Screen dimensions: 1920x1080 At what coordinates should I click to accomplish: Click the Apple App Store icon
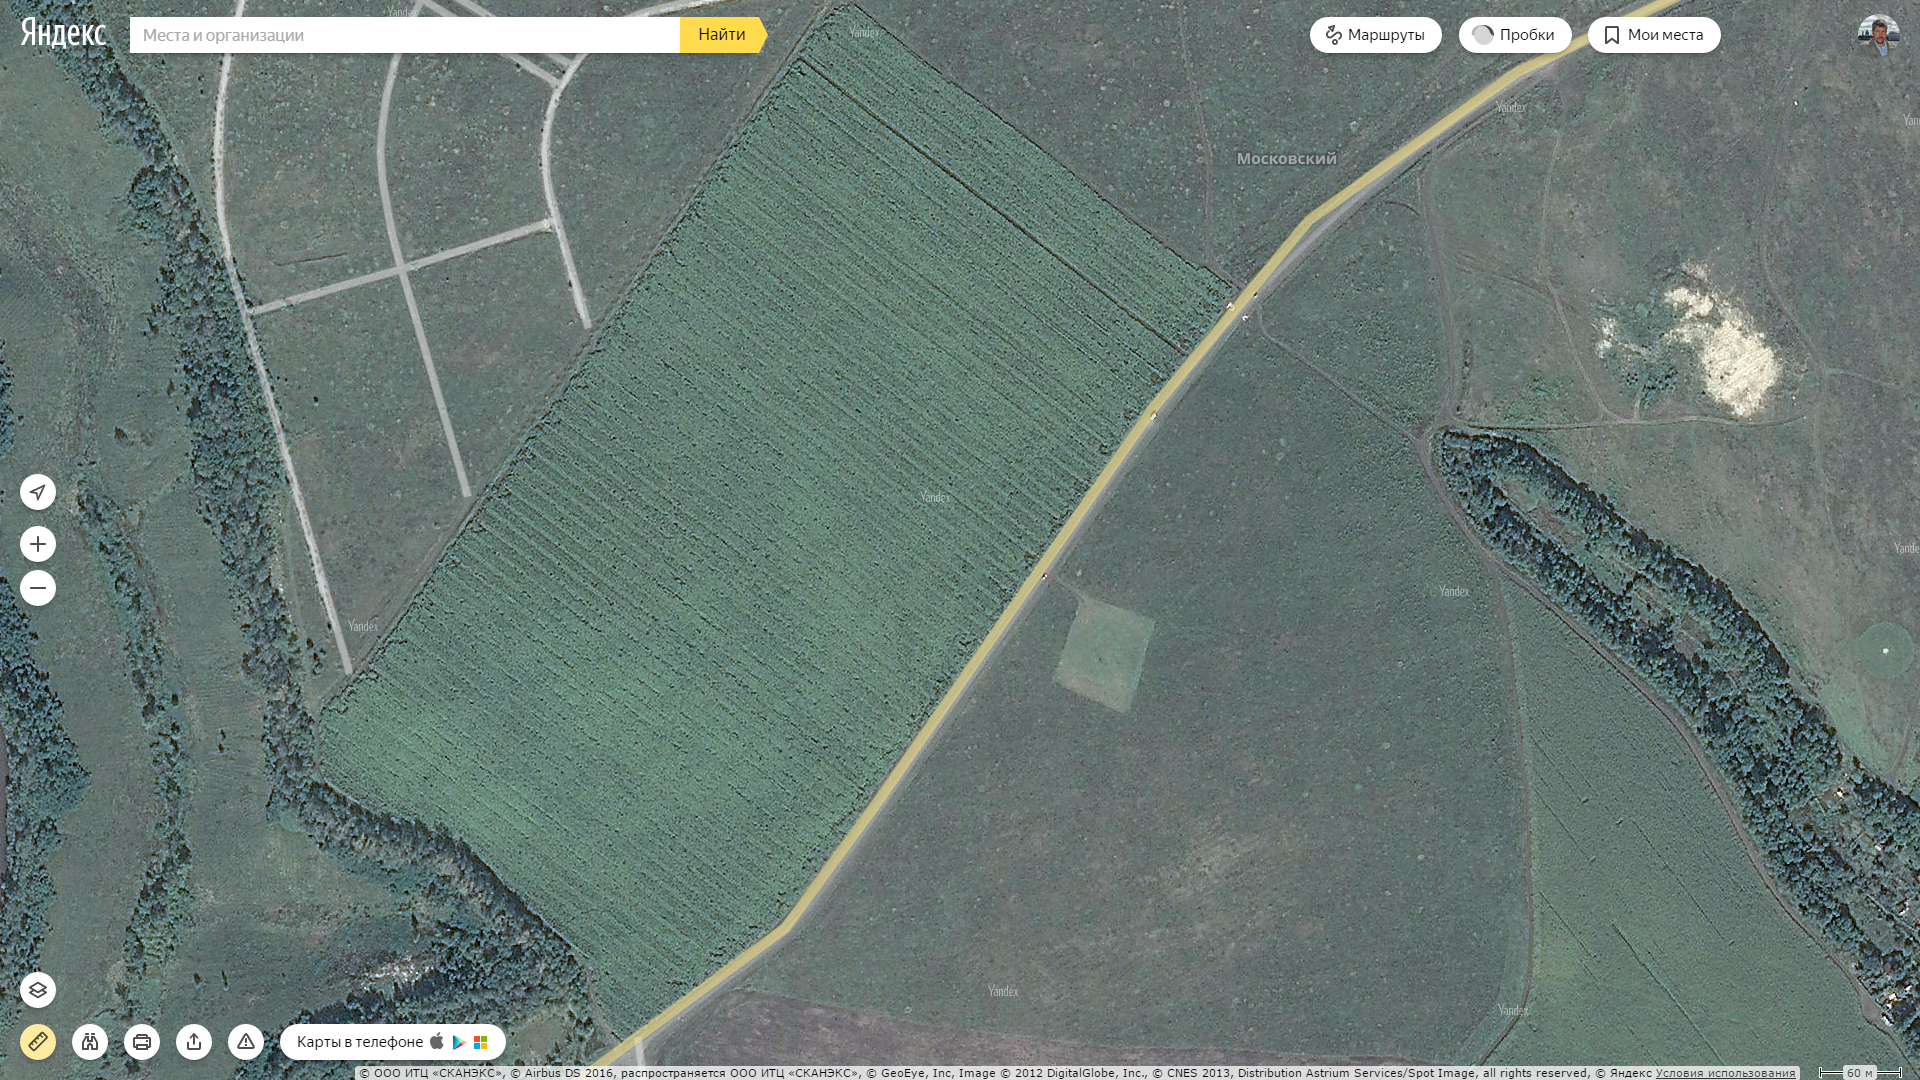437,1041
